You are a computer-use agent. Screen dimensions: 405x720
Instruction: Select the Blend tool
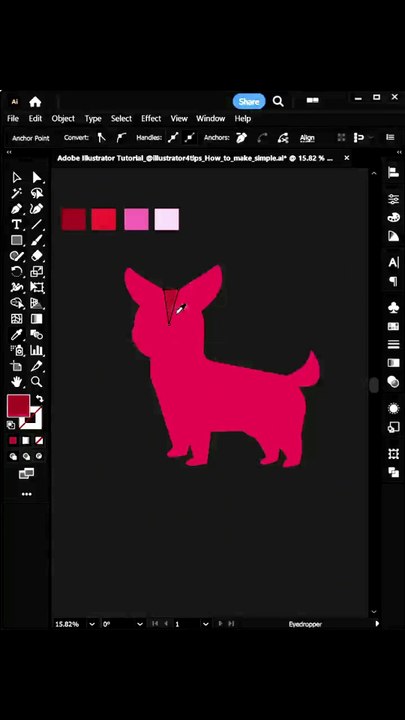point(37,334)
